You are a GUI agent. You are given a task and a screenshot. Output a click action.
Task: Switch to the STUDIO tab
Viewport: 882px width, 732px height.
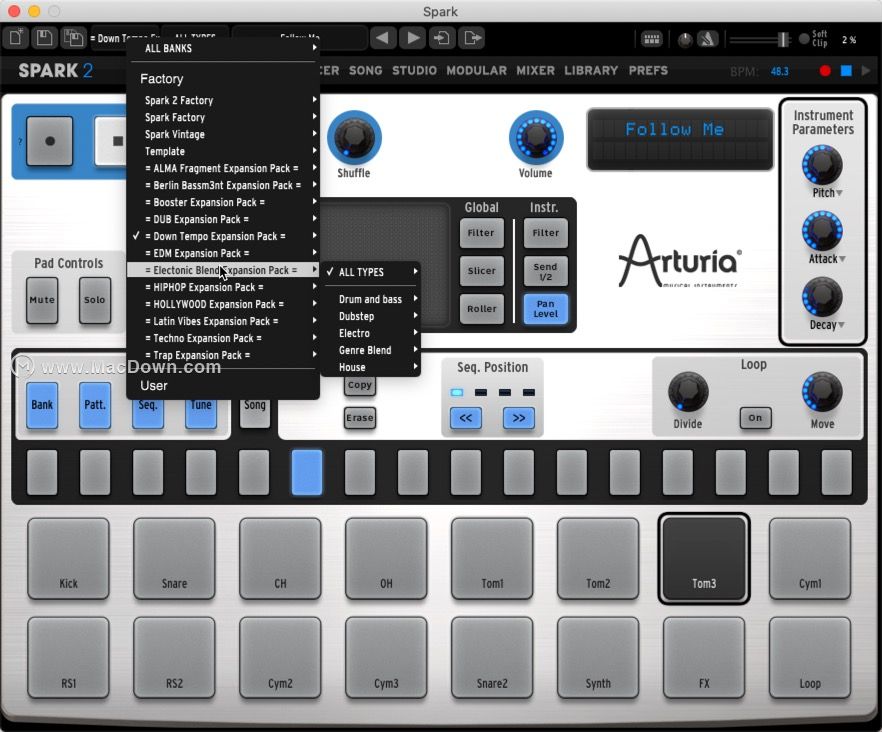[x=414, y=71]
